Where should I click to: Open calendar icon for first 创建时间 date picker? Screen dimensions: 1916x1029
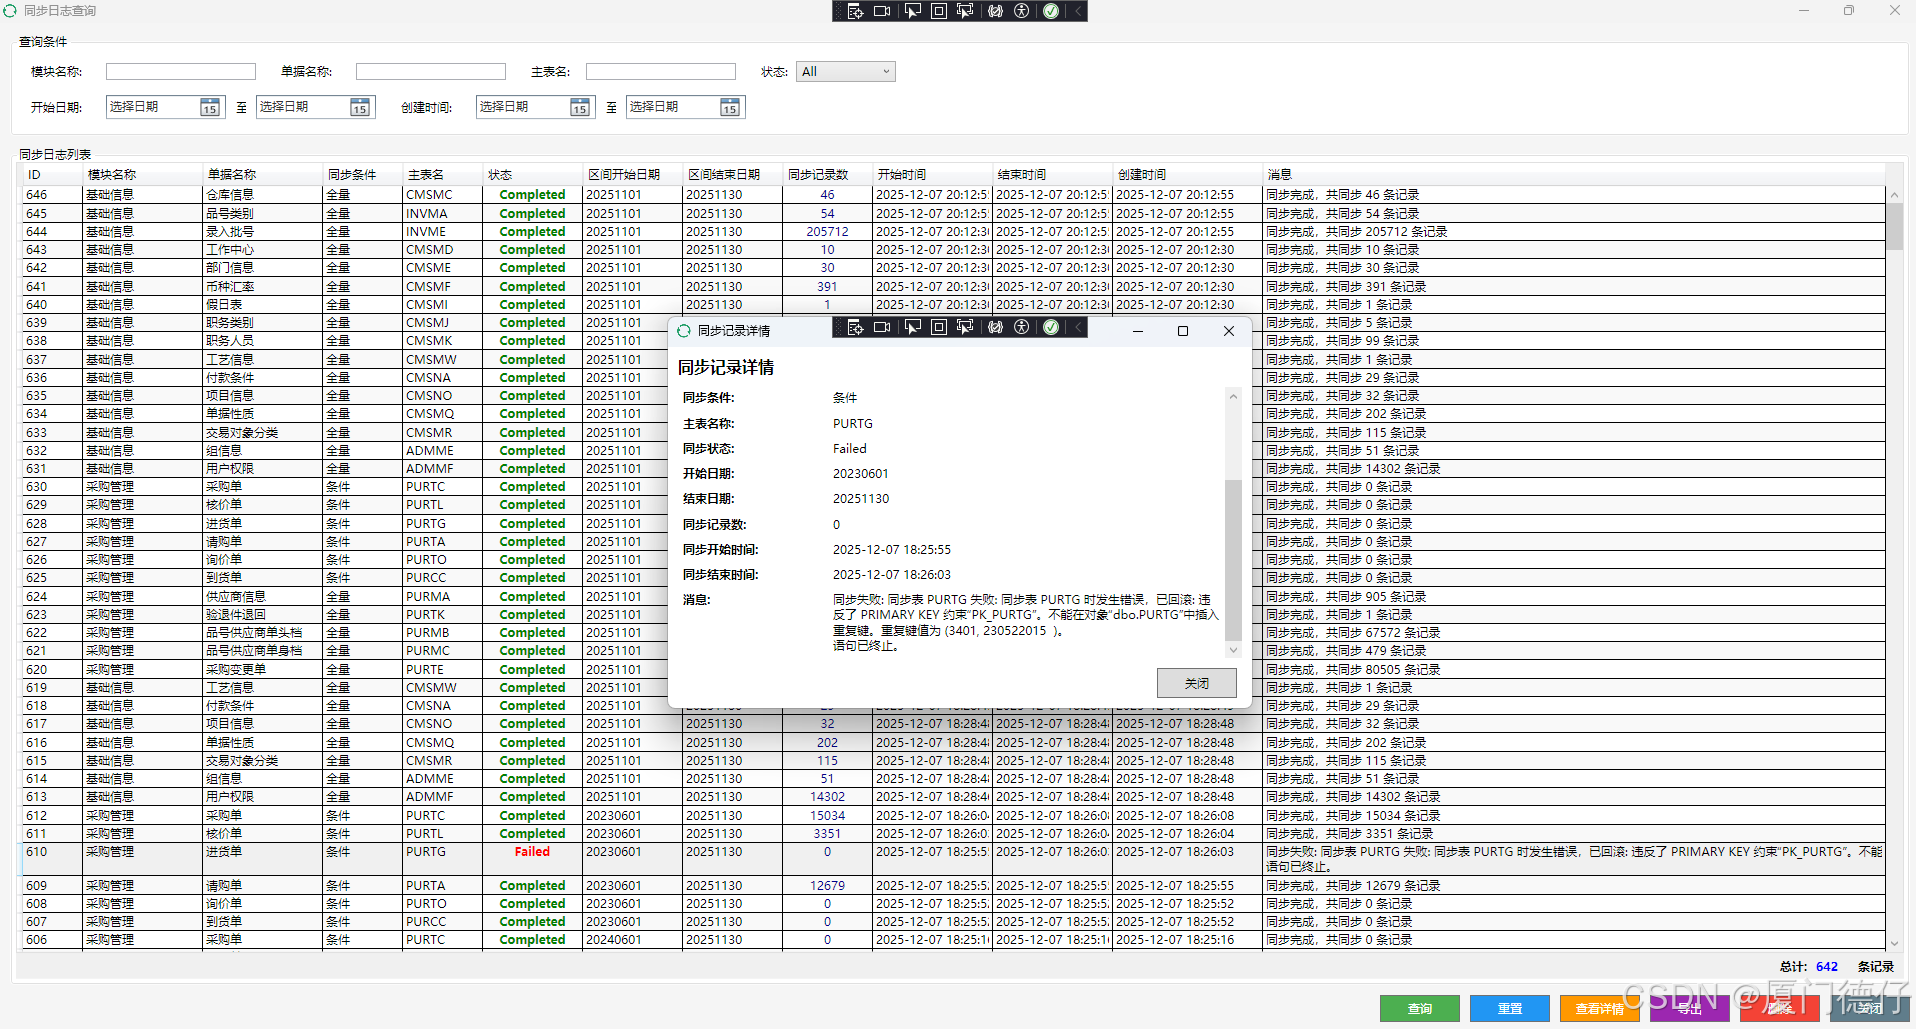579,107
